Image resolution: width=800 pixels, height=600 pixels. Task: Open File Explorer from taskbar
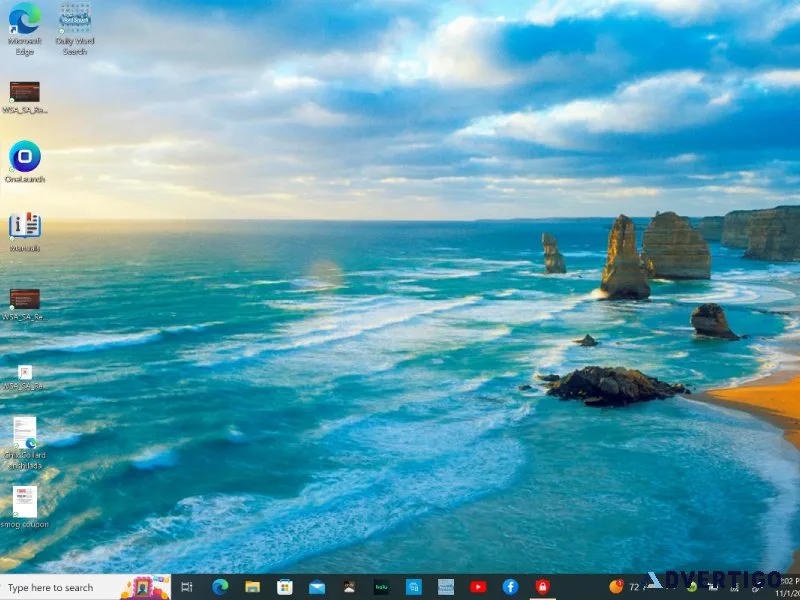[x=252, y=587]
